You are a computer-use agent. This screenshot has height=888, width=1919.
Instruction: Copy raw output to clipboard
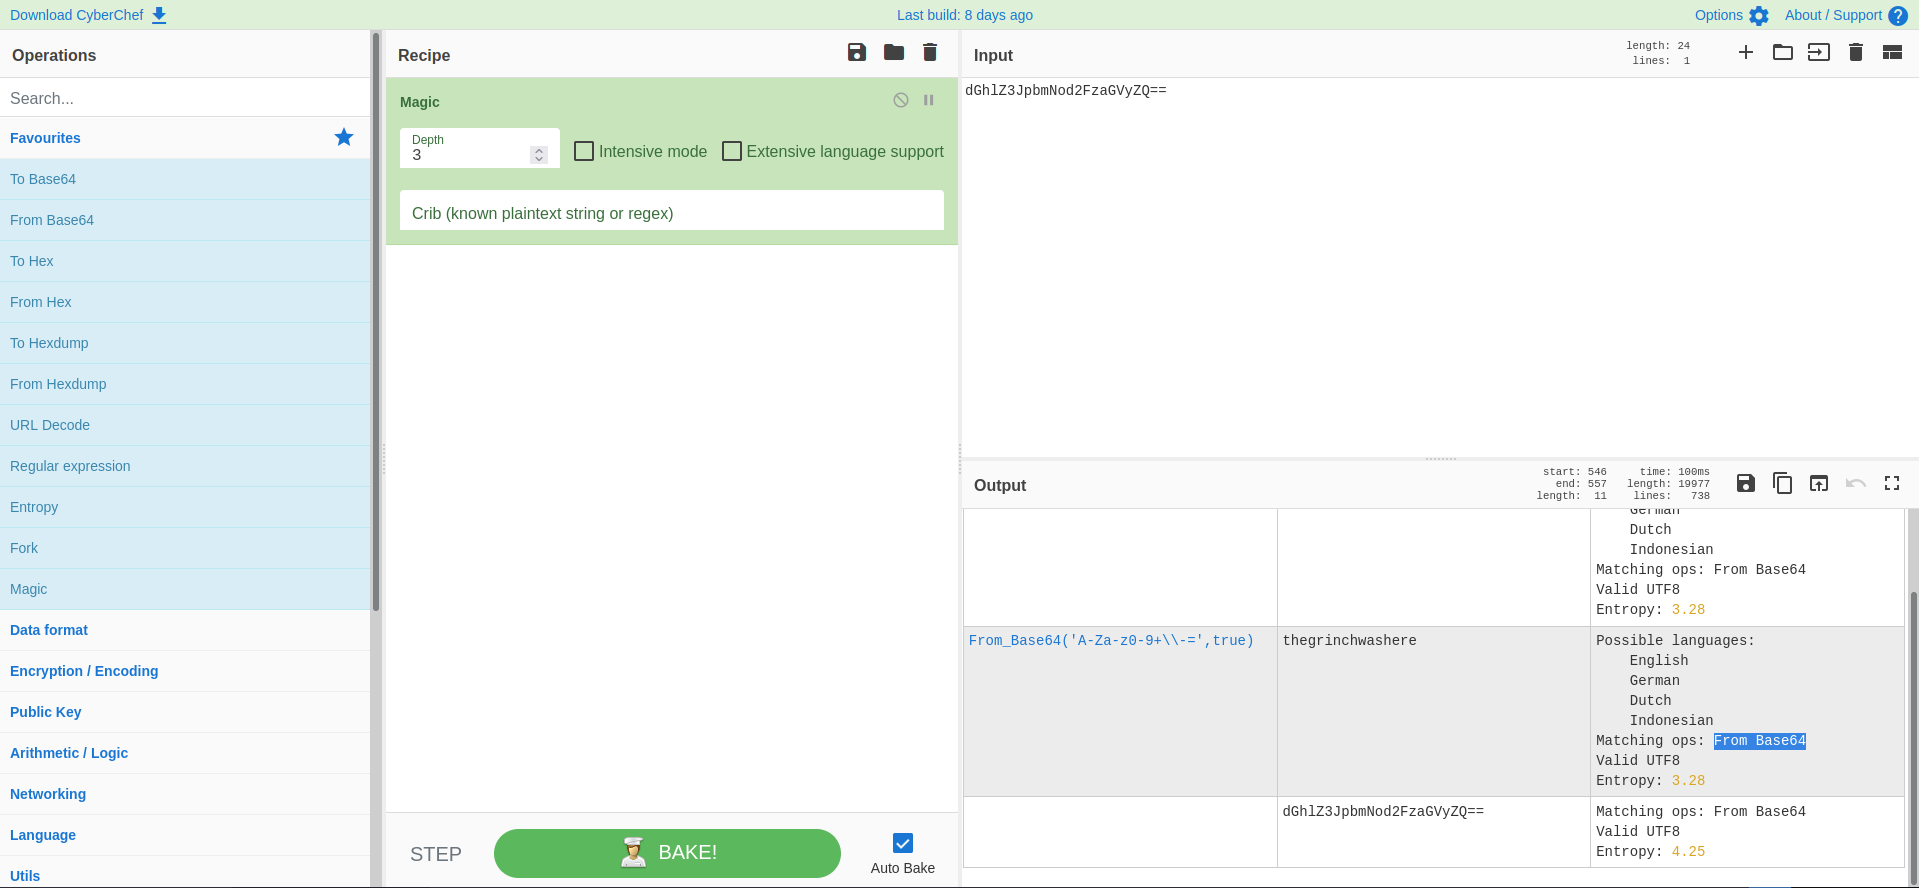click(x=1782, y=484)
